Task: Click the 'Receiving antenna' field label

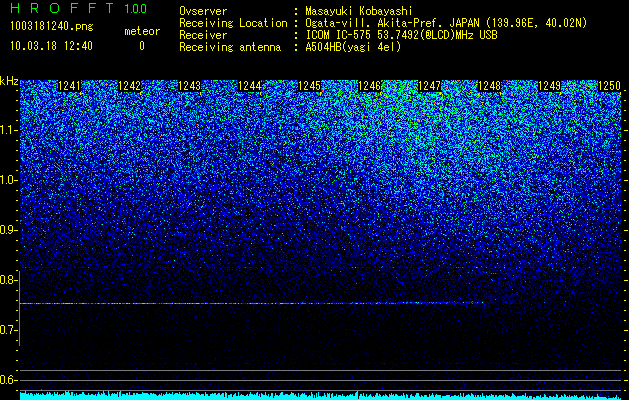Action: point(230,47)
